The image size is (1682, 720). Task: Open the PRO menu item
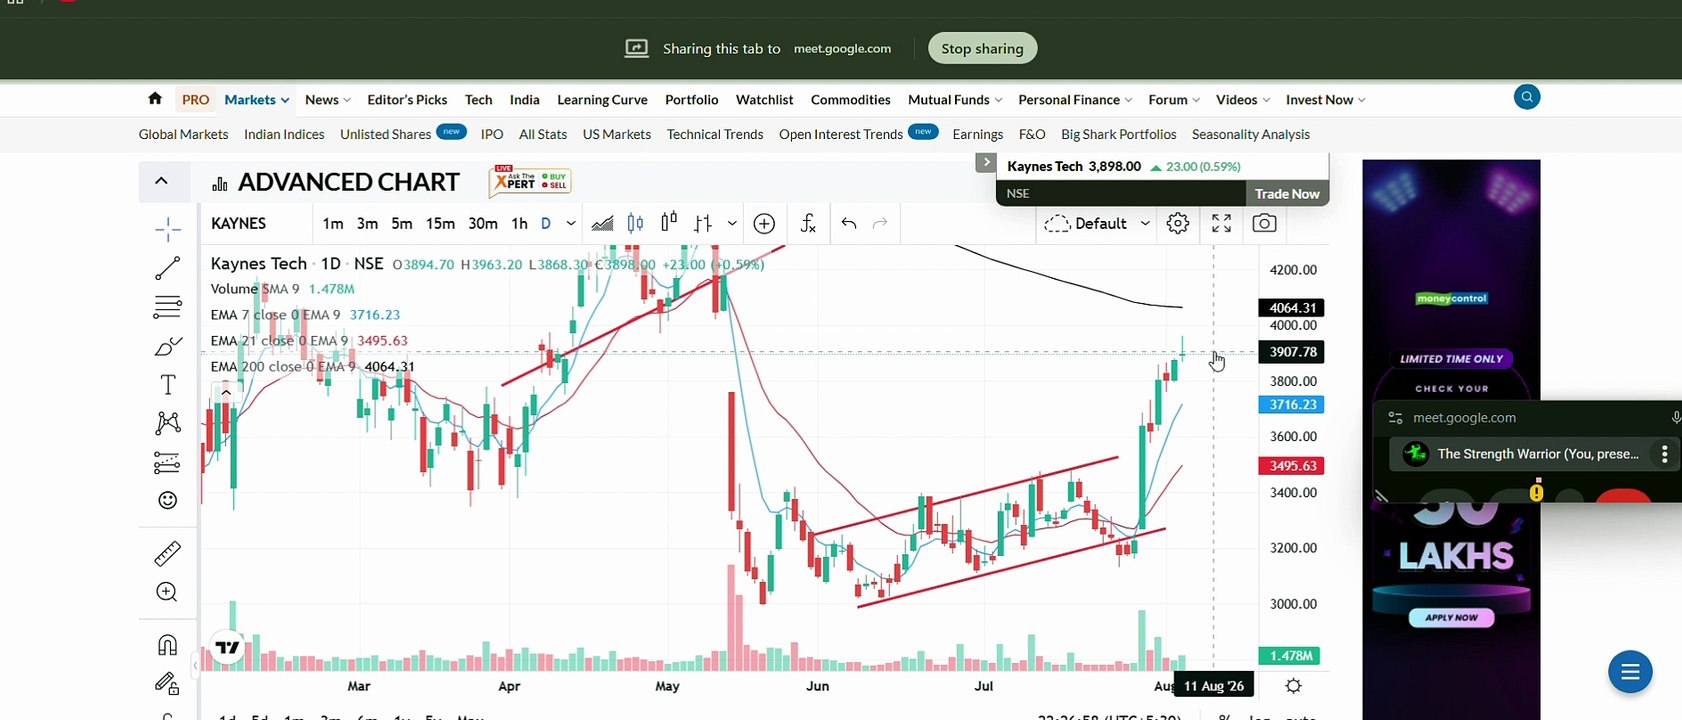[x=196, y=99]
